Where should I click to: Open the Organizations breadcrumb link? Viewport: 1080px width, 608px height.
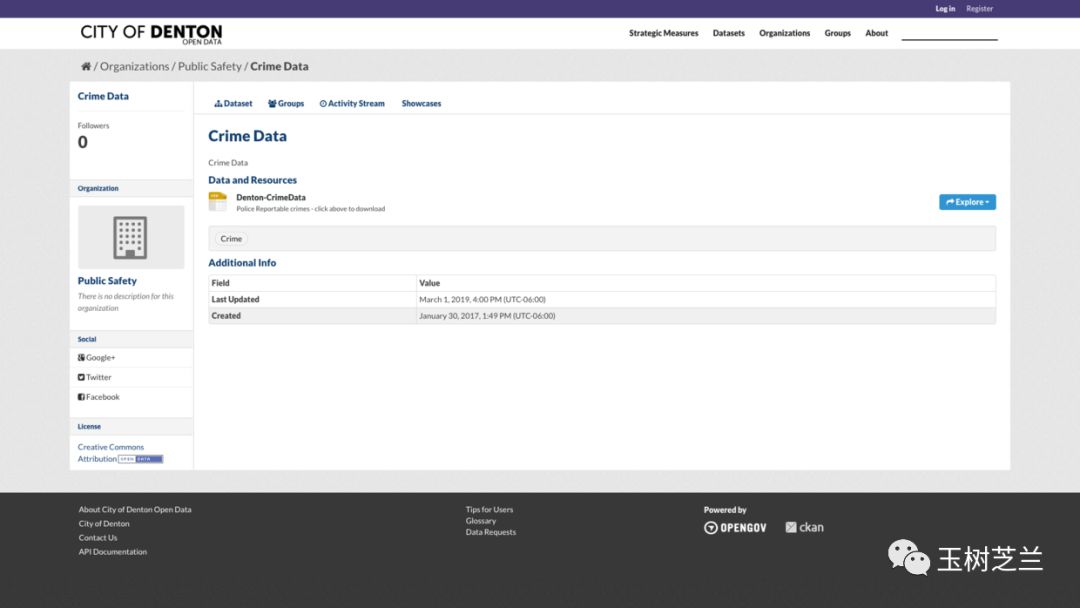pos(134,66)
